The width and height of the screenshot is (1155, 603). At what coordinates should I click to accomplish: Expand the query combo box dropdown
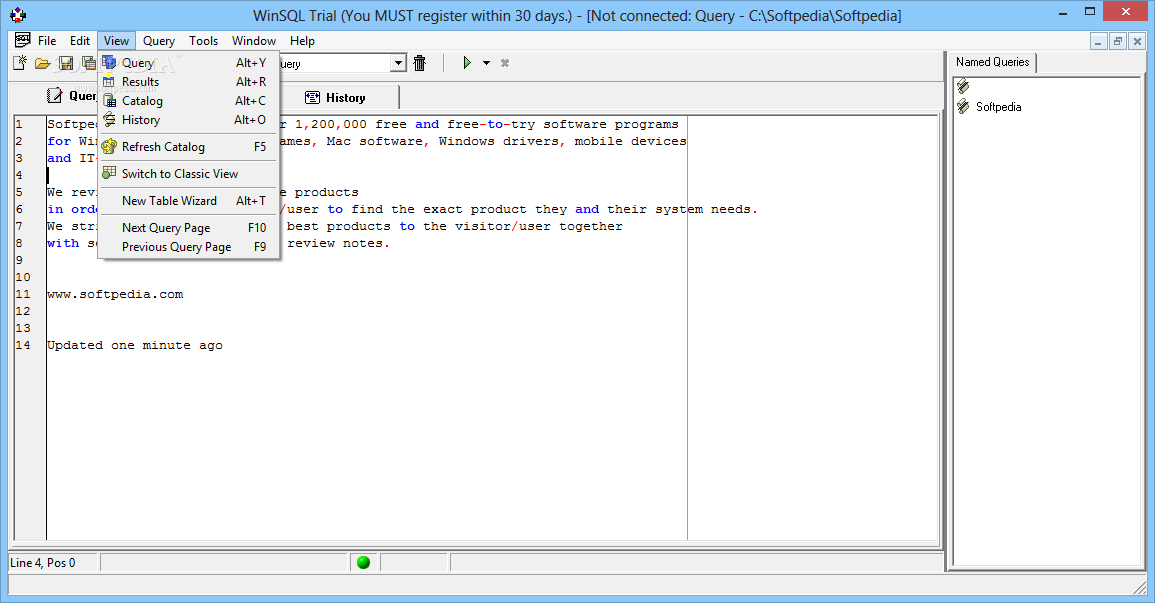399,63
